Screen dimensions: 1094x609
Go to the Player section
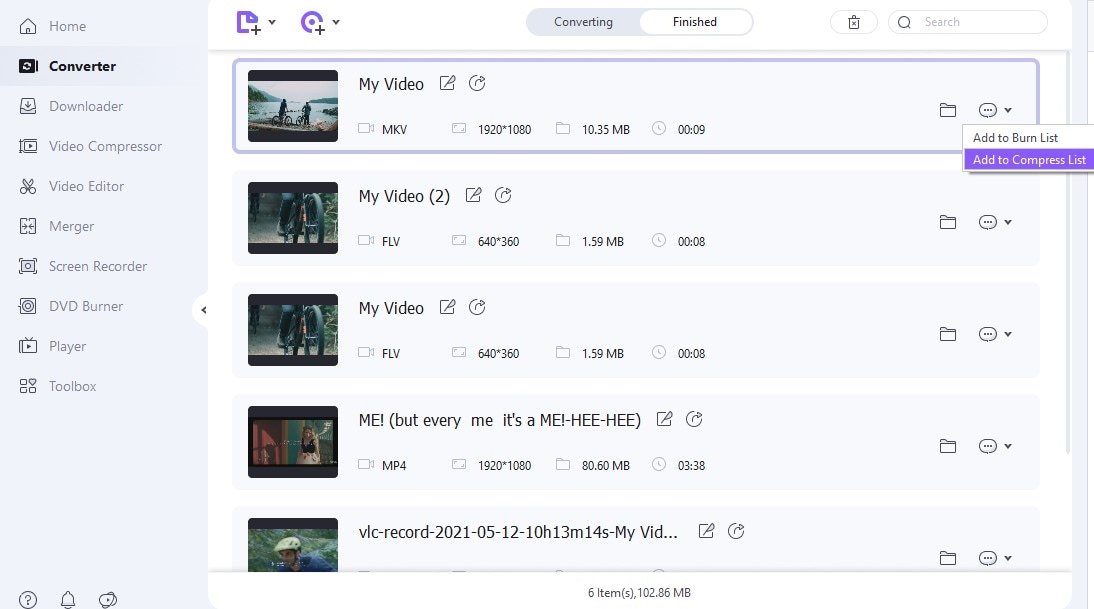[52, 346]
